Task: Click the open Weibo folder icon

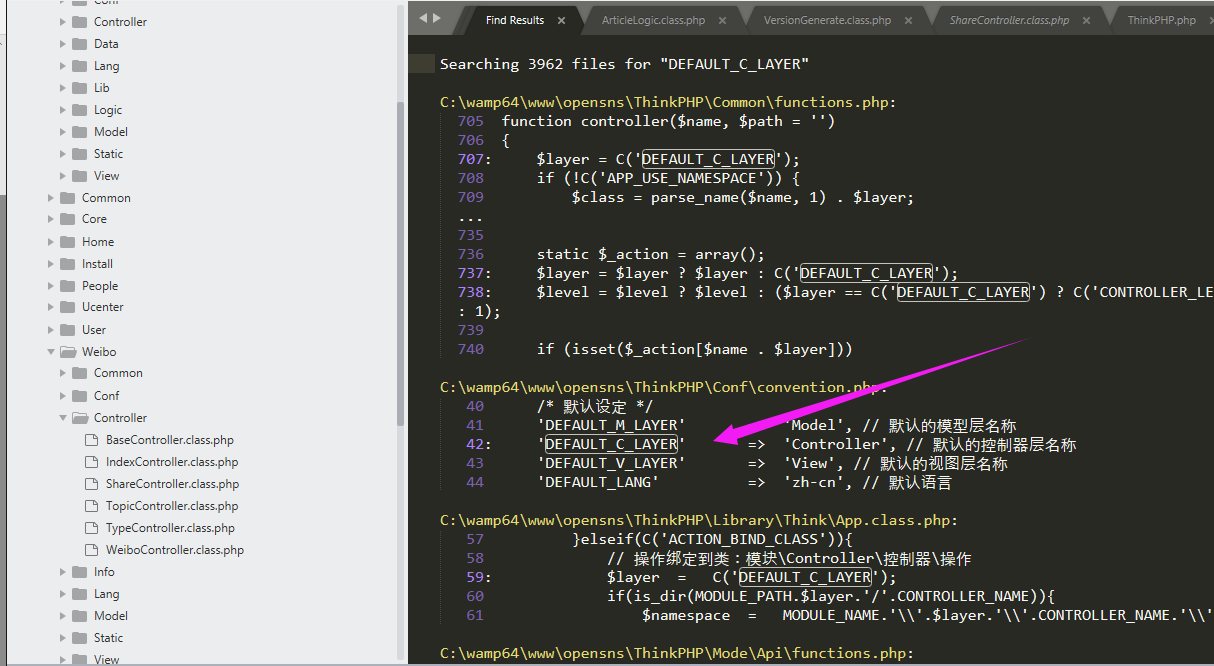Action: coord(67,352)
